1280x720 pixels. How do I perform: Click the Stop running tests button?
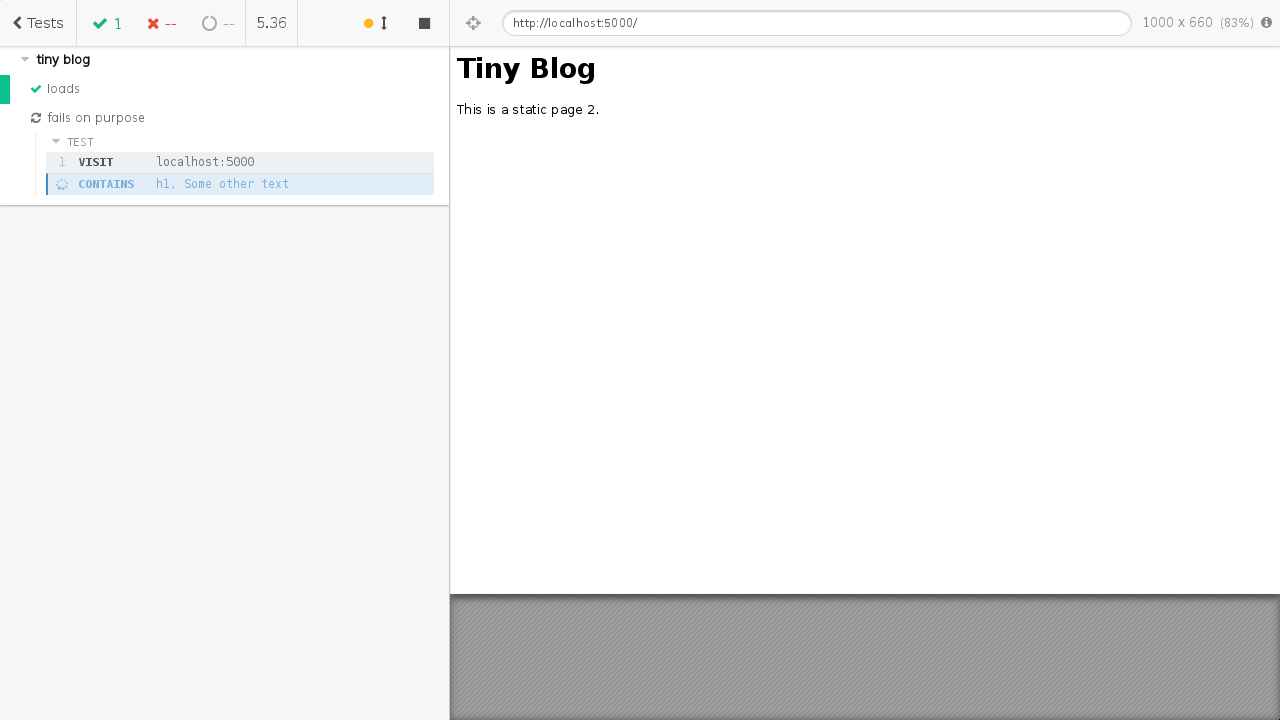tap(424, 23)
